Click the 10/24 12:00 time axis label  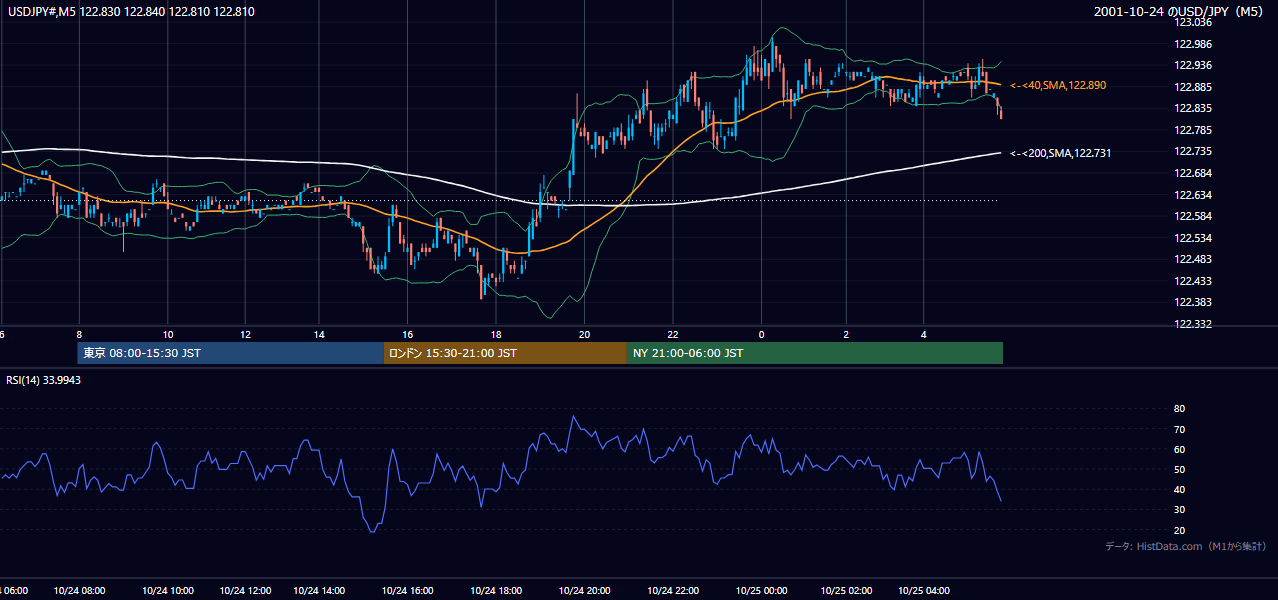[x=246, y=591]
